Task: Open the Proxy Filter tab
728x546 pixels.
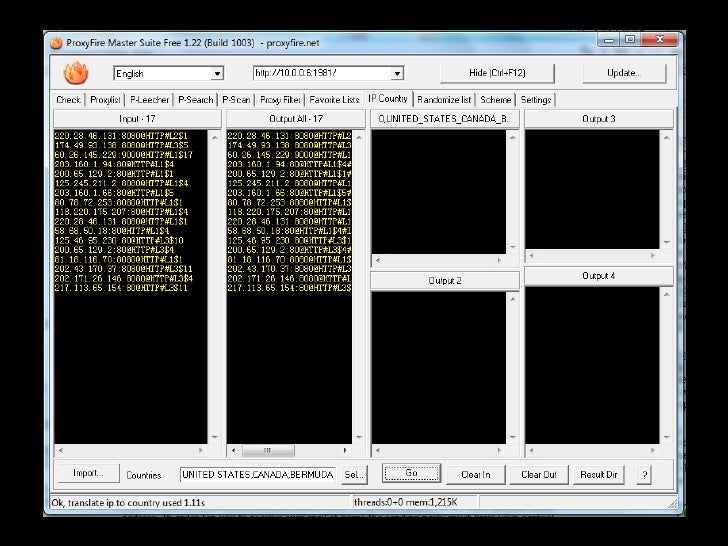Action: click(x=280, y=100)
